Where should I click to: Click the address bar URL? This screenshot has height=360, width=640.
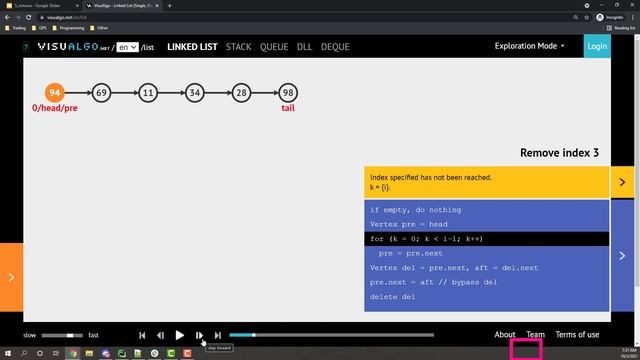(67, 18)
